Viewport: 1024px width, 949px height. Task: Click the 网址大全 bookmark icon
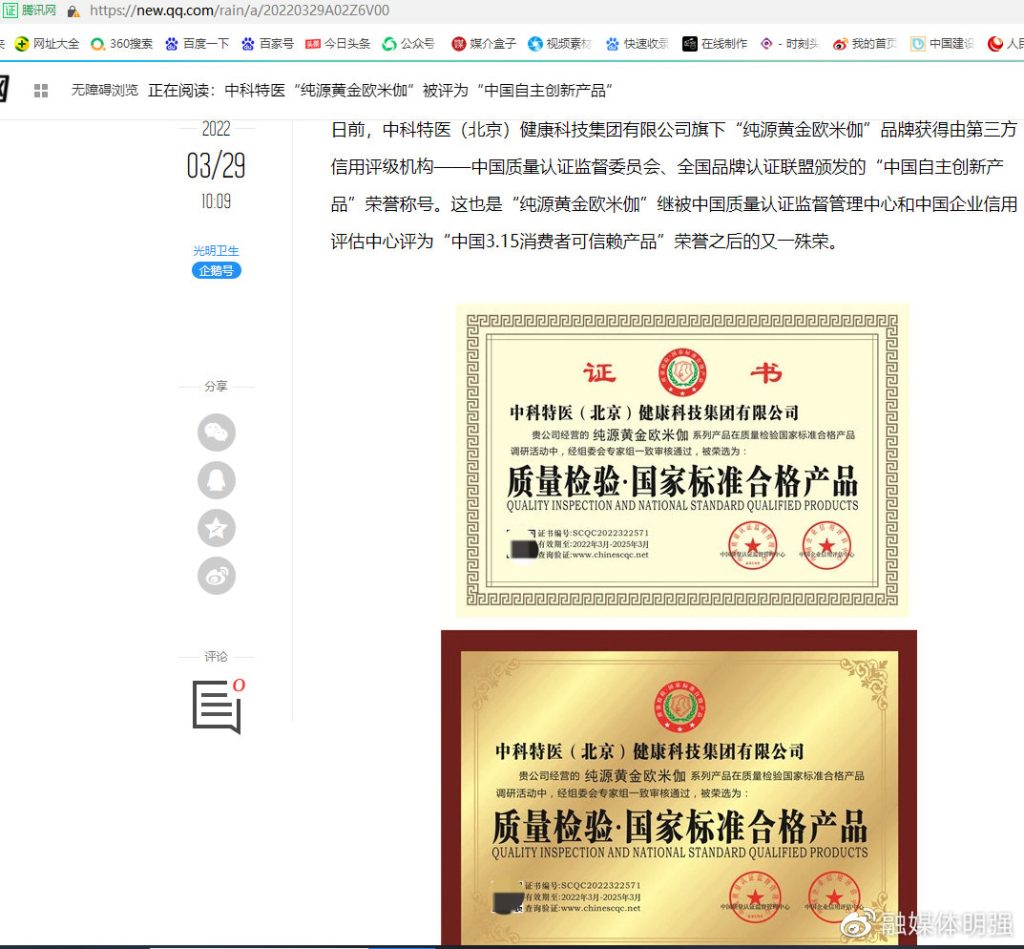click(22, 44)
